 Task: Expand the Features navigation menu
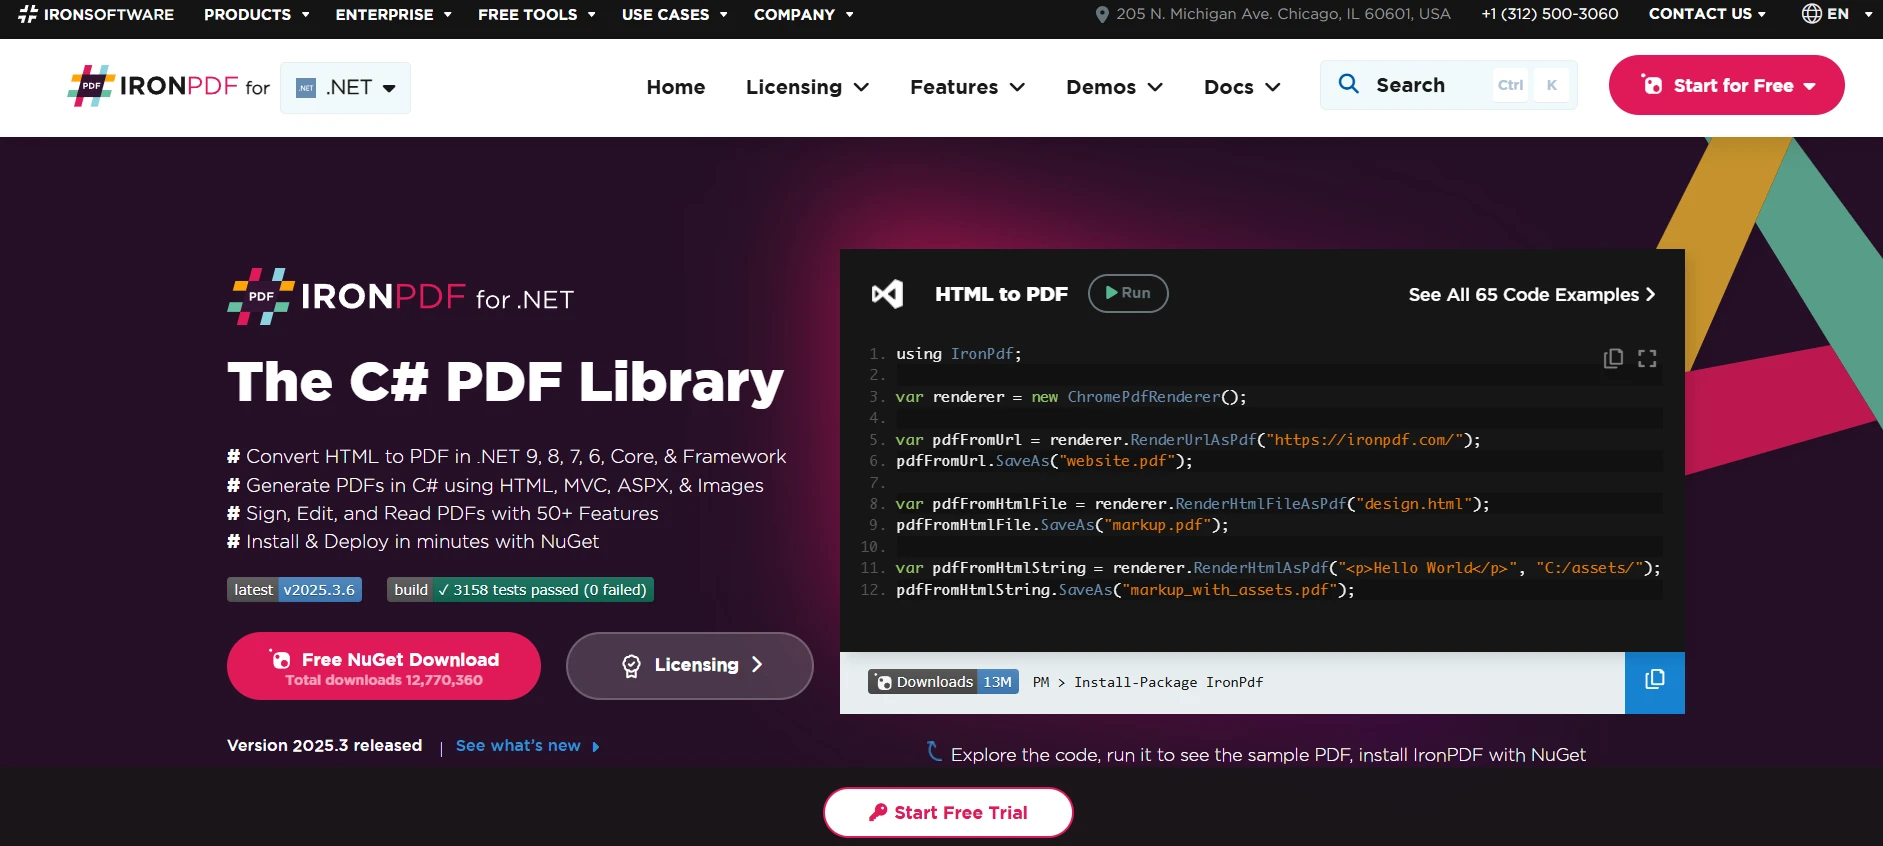click(966, 87)
